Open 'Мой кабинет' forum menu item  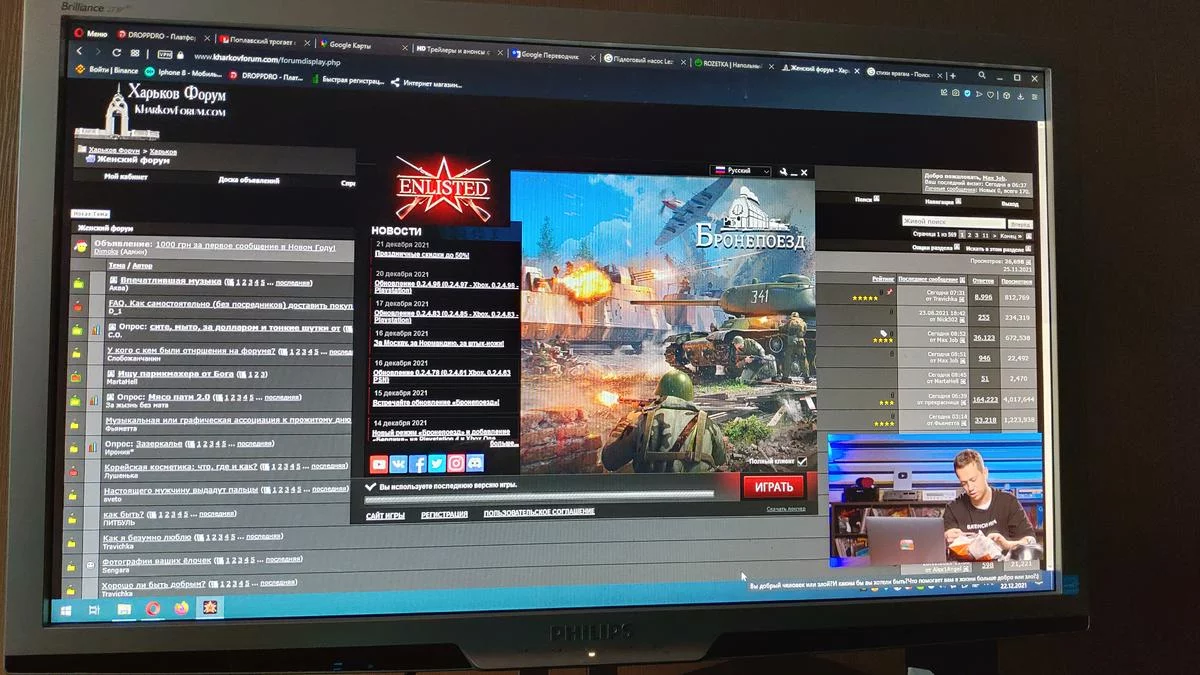click(126, 177)
